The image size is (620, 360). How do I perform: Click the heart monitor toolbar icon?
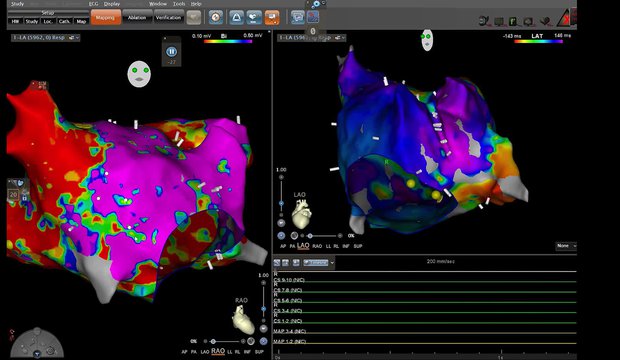254,17
